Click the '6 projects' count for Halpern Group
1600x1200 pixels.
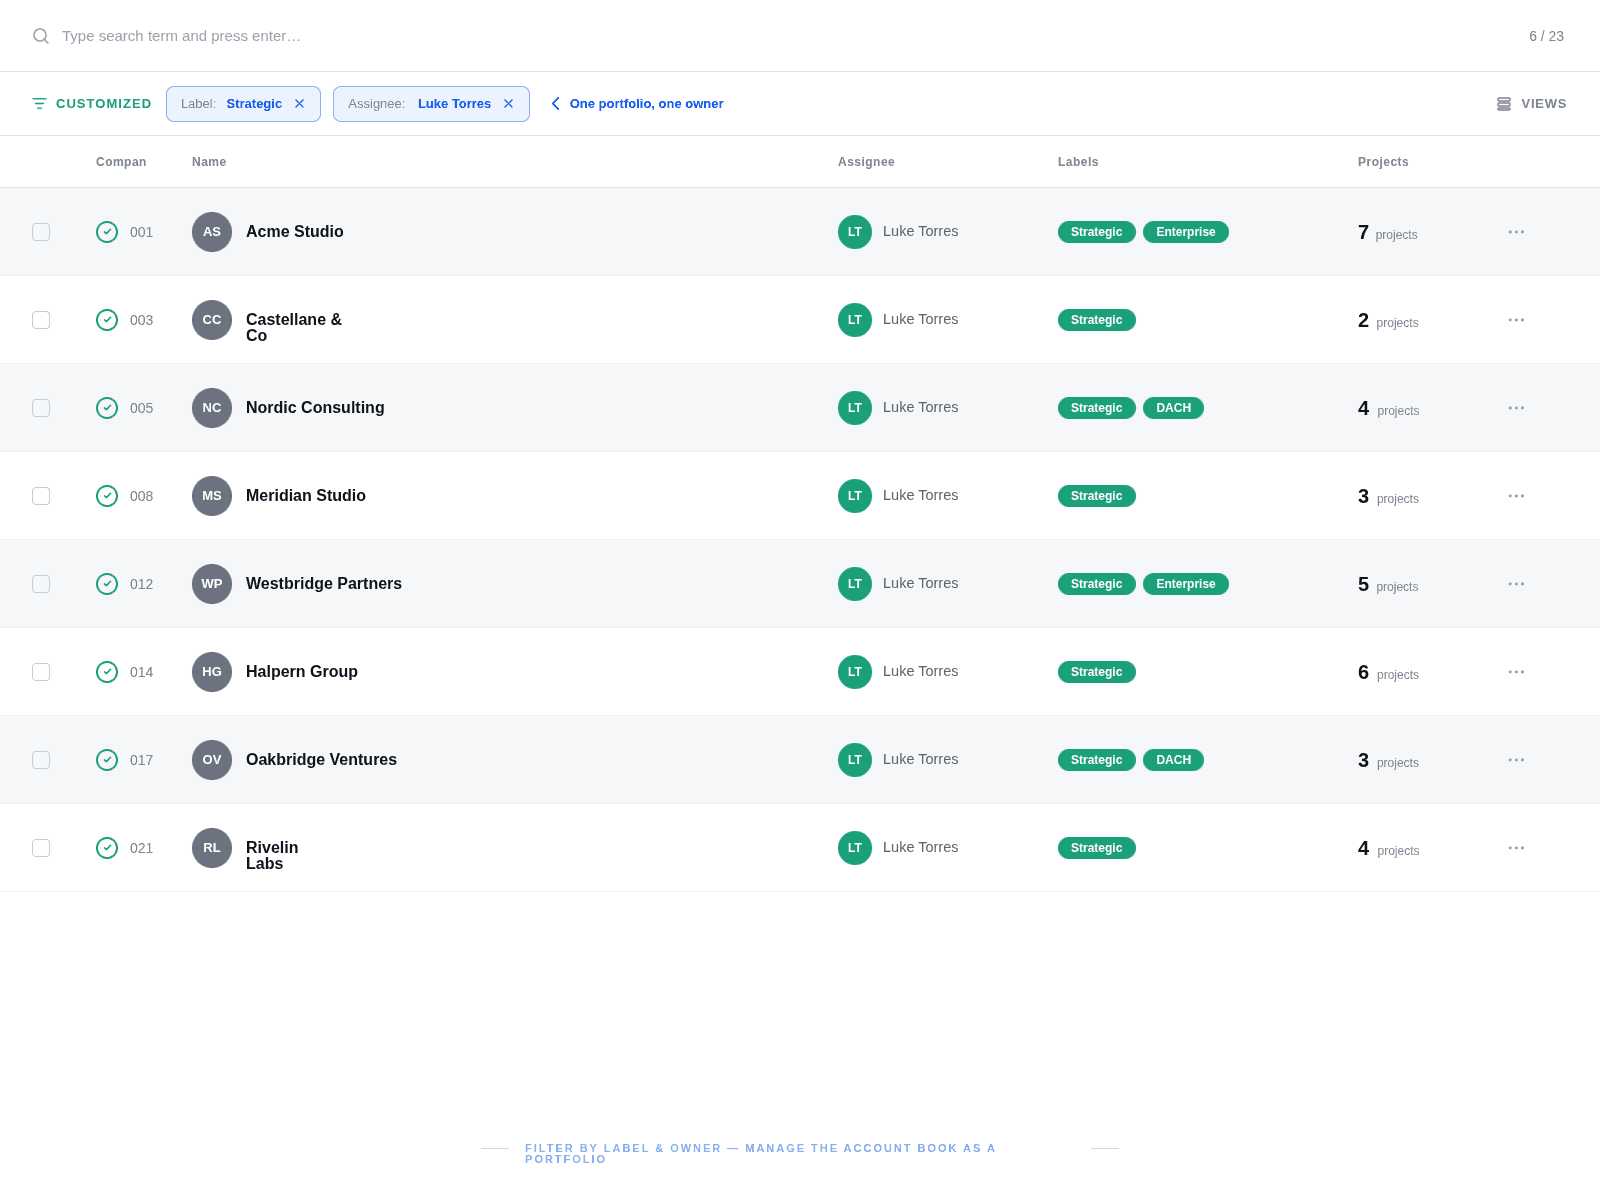(1388, 673)
